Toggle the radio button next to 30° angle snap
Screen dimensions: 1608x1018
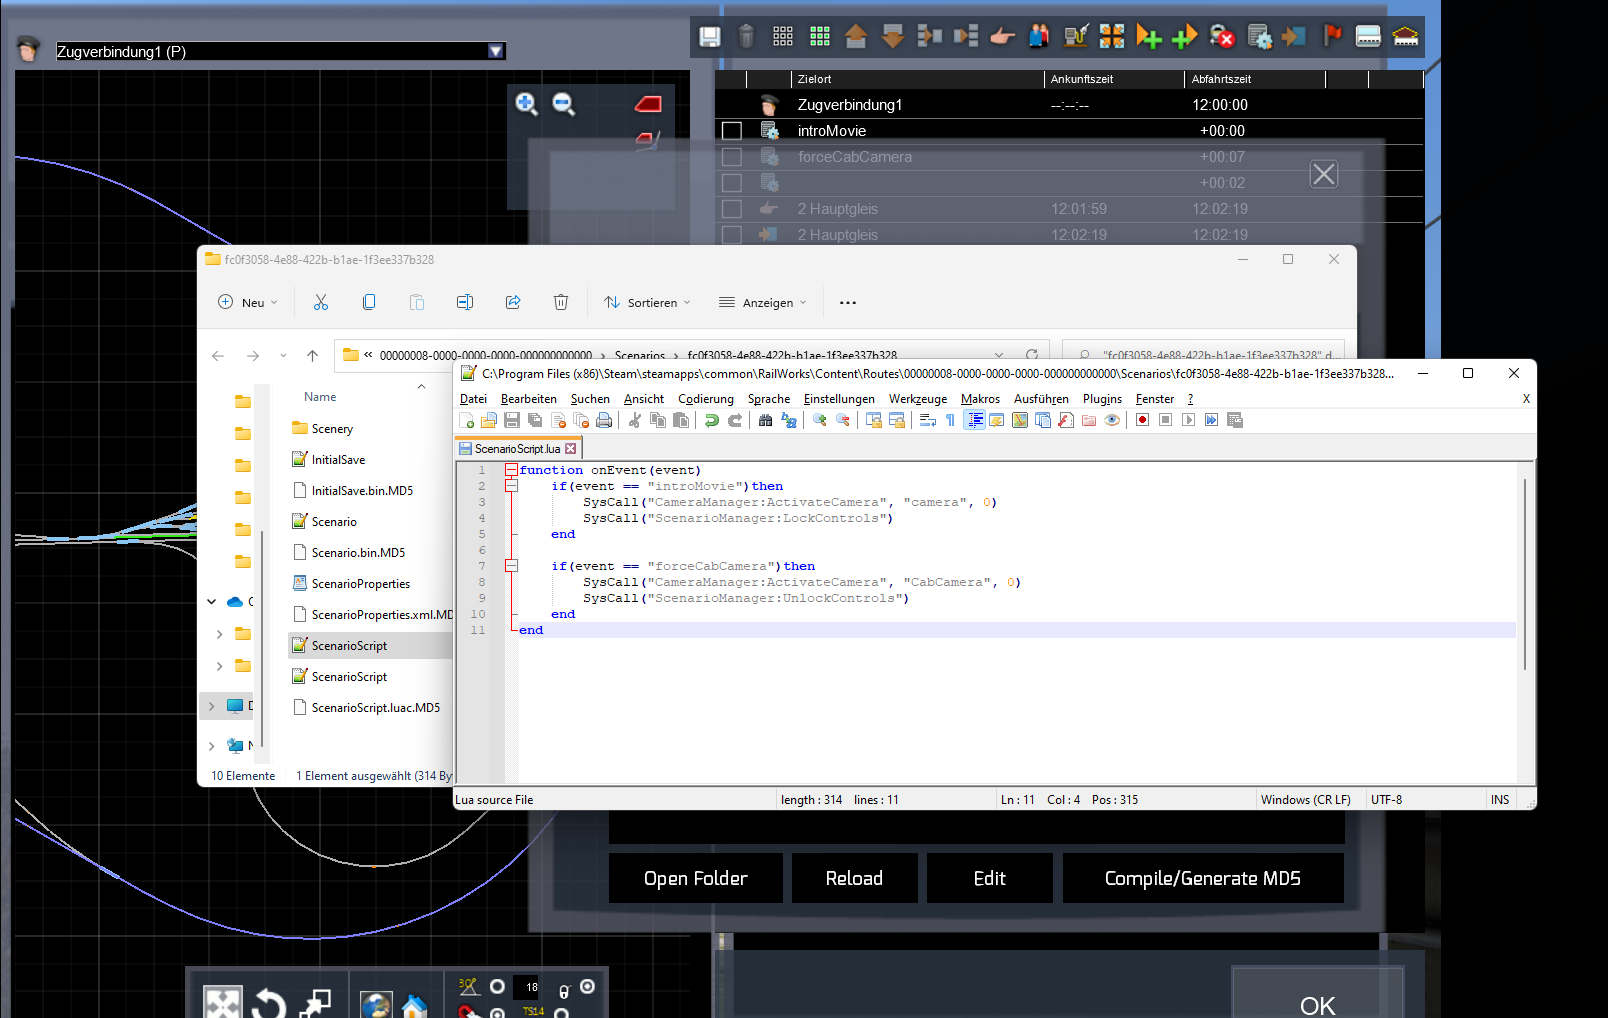coord(497,987)
